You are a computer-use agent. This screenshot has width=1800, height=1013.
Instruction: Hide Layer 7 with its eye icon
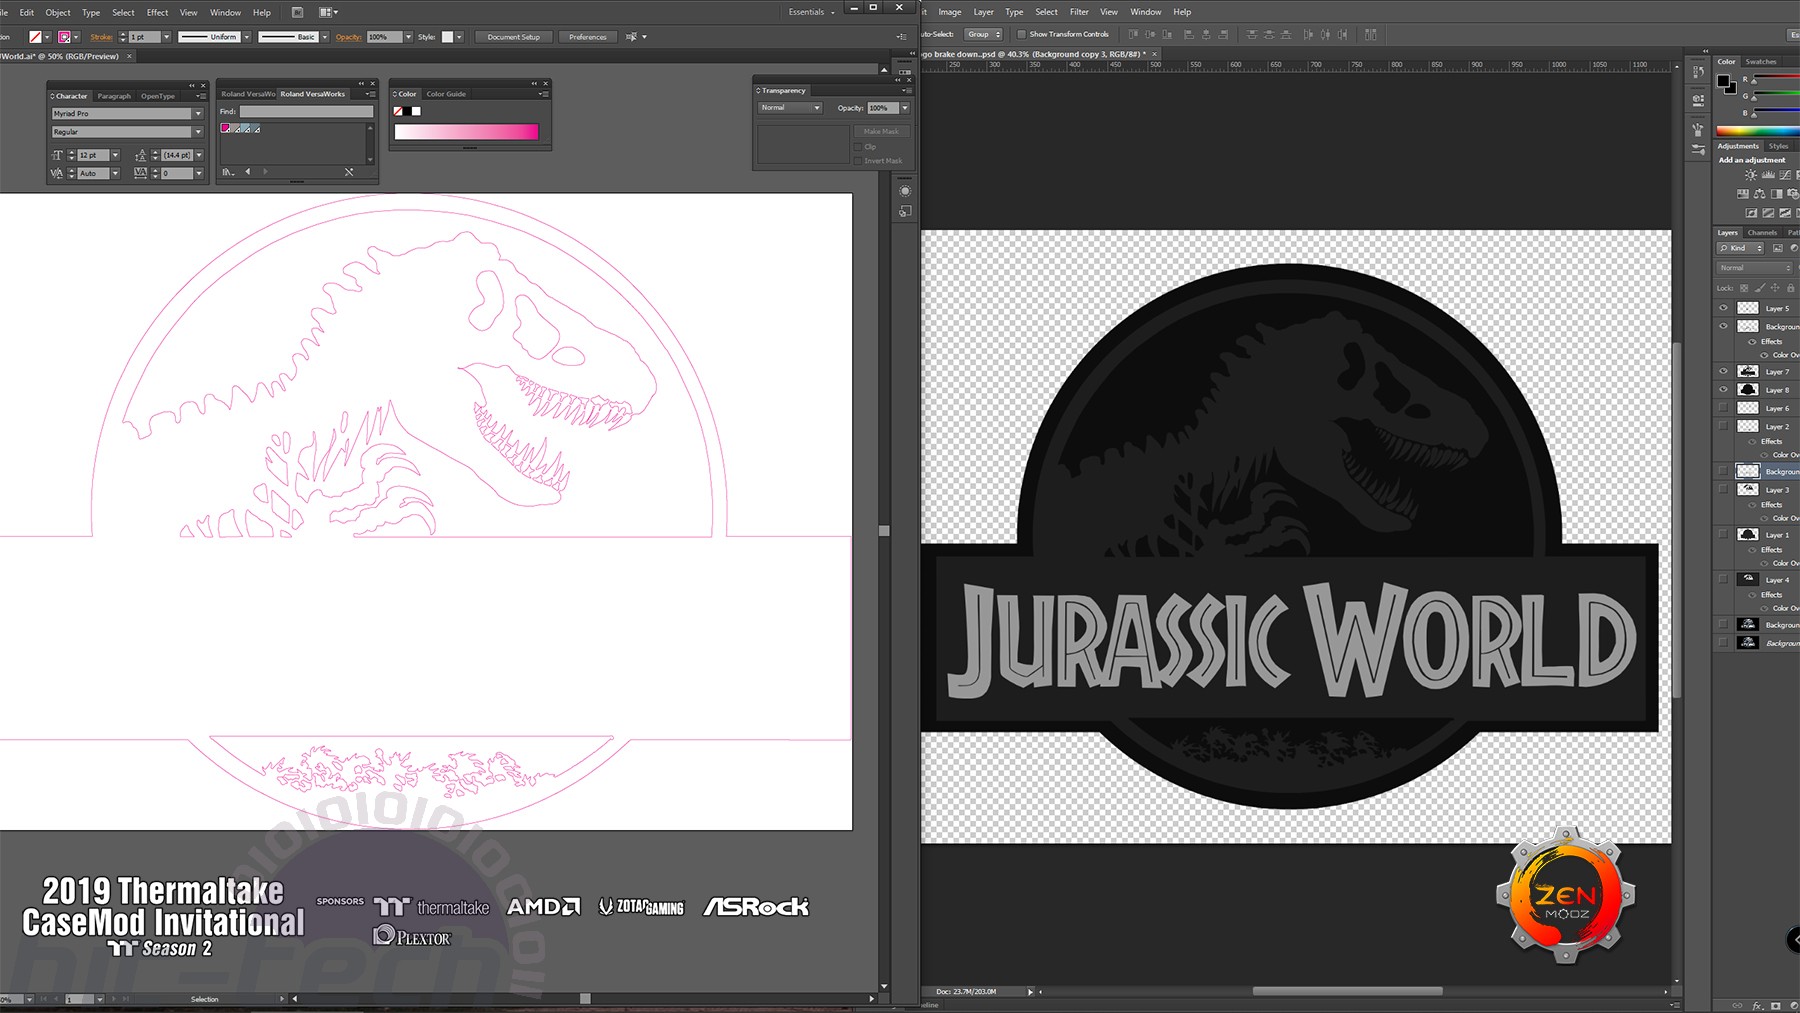click(x=1723, y=371)
